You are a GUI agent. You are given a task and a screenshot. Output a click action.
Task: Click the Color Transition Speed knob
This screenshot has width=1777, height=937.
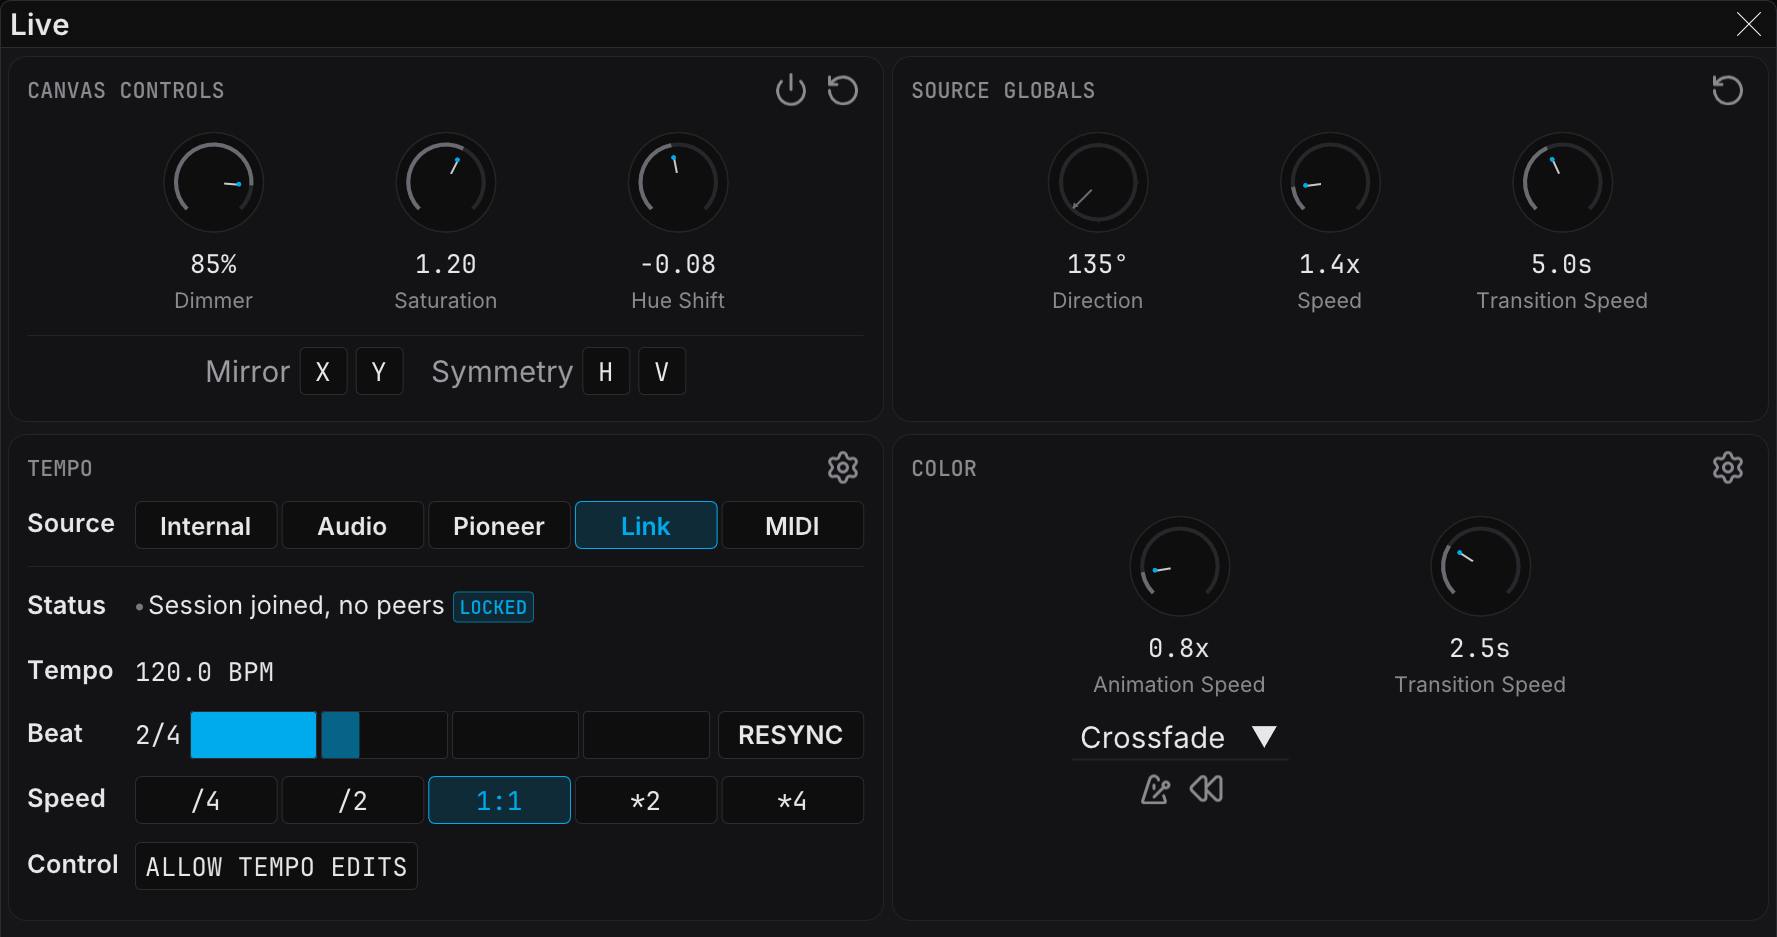[1481, 567]
